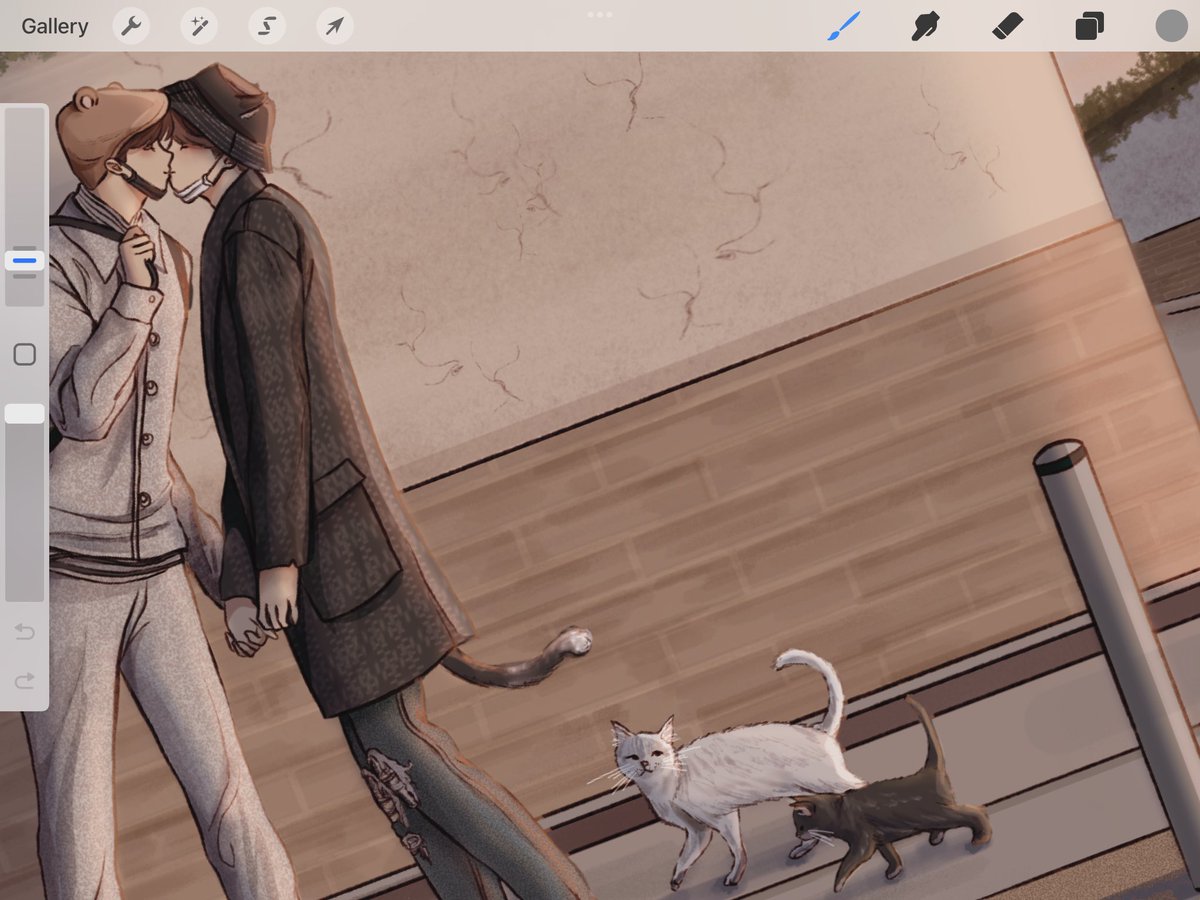Screen dimensions: 1200x900
Task: Open the active color picker circle
Action: (x=1171, y=26)
